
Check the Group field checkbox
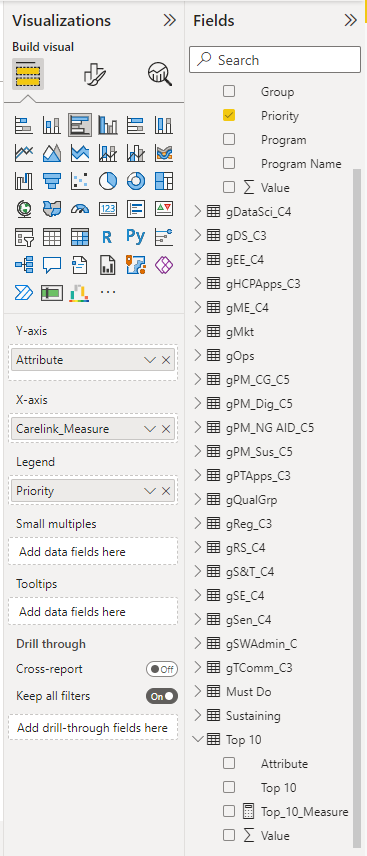(x=229, y=91)
